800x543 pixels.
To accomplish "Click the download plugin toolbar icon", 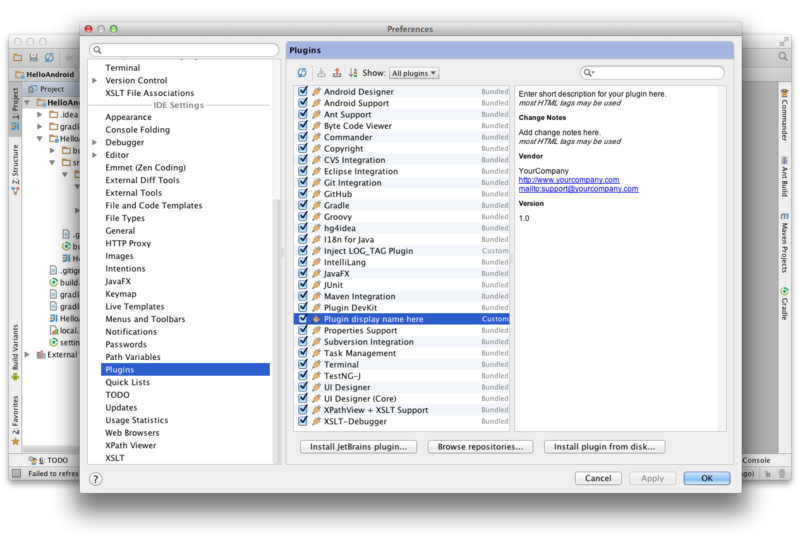I will (x=321, y=73).
